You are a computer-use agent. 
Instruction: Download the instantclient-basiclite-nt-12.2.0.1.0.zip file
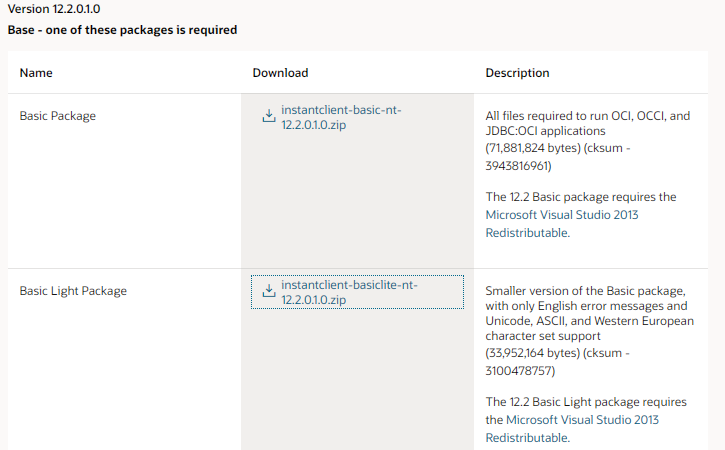(x=349, y=292)
